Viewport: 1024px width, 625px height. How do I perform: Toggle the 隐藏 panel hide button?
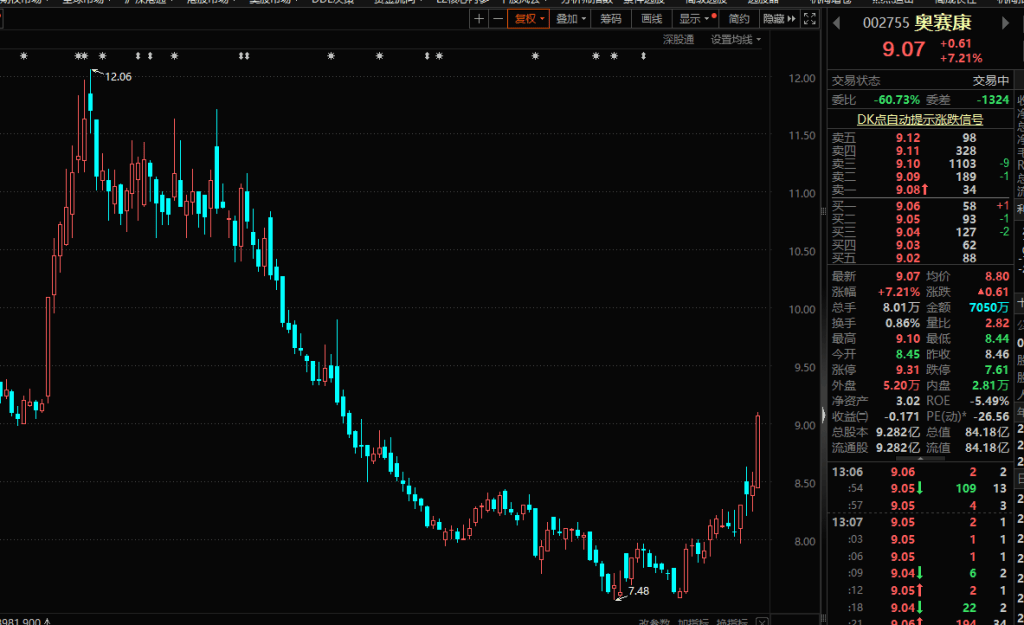tap(773, 19)
